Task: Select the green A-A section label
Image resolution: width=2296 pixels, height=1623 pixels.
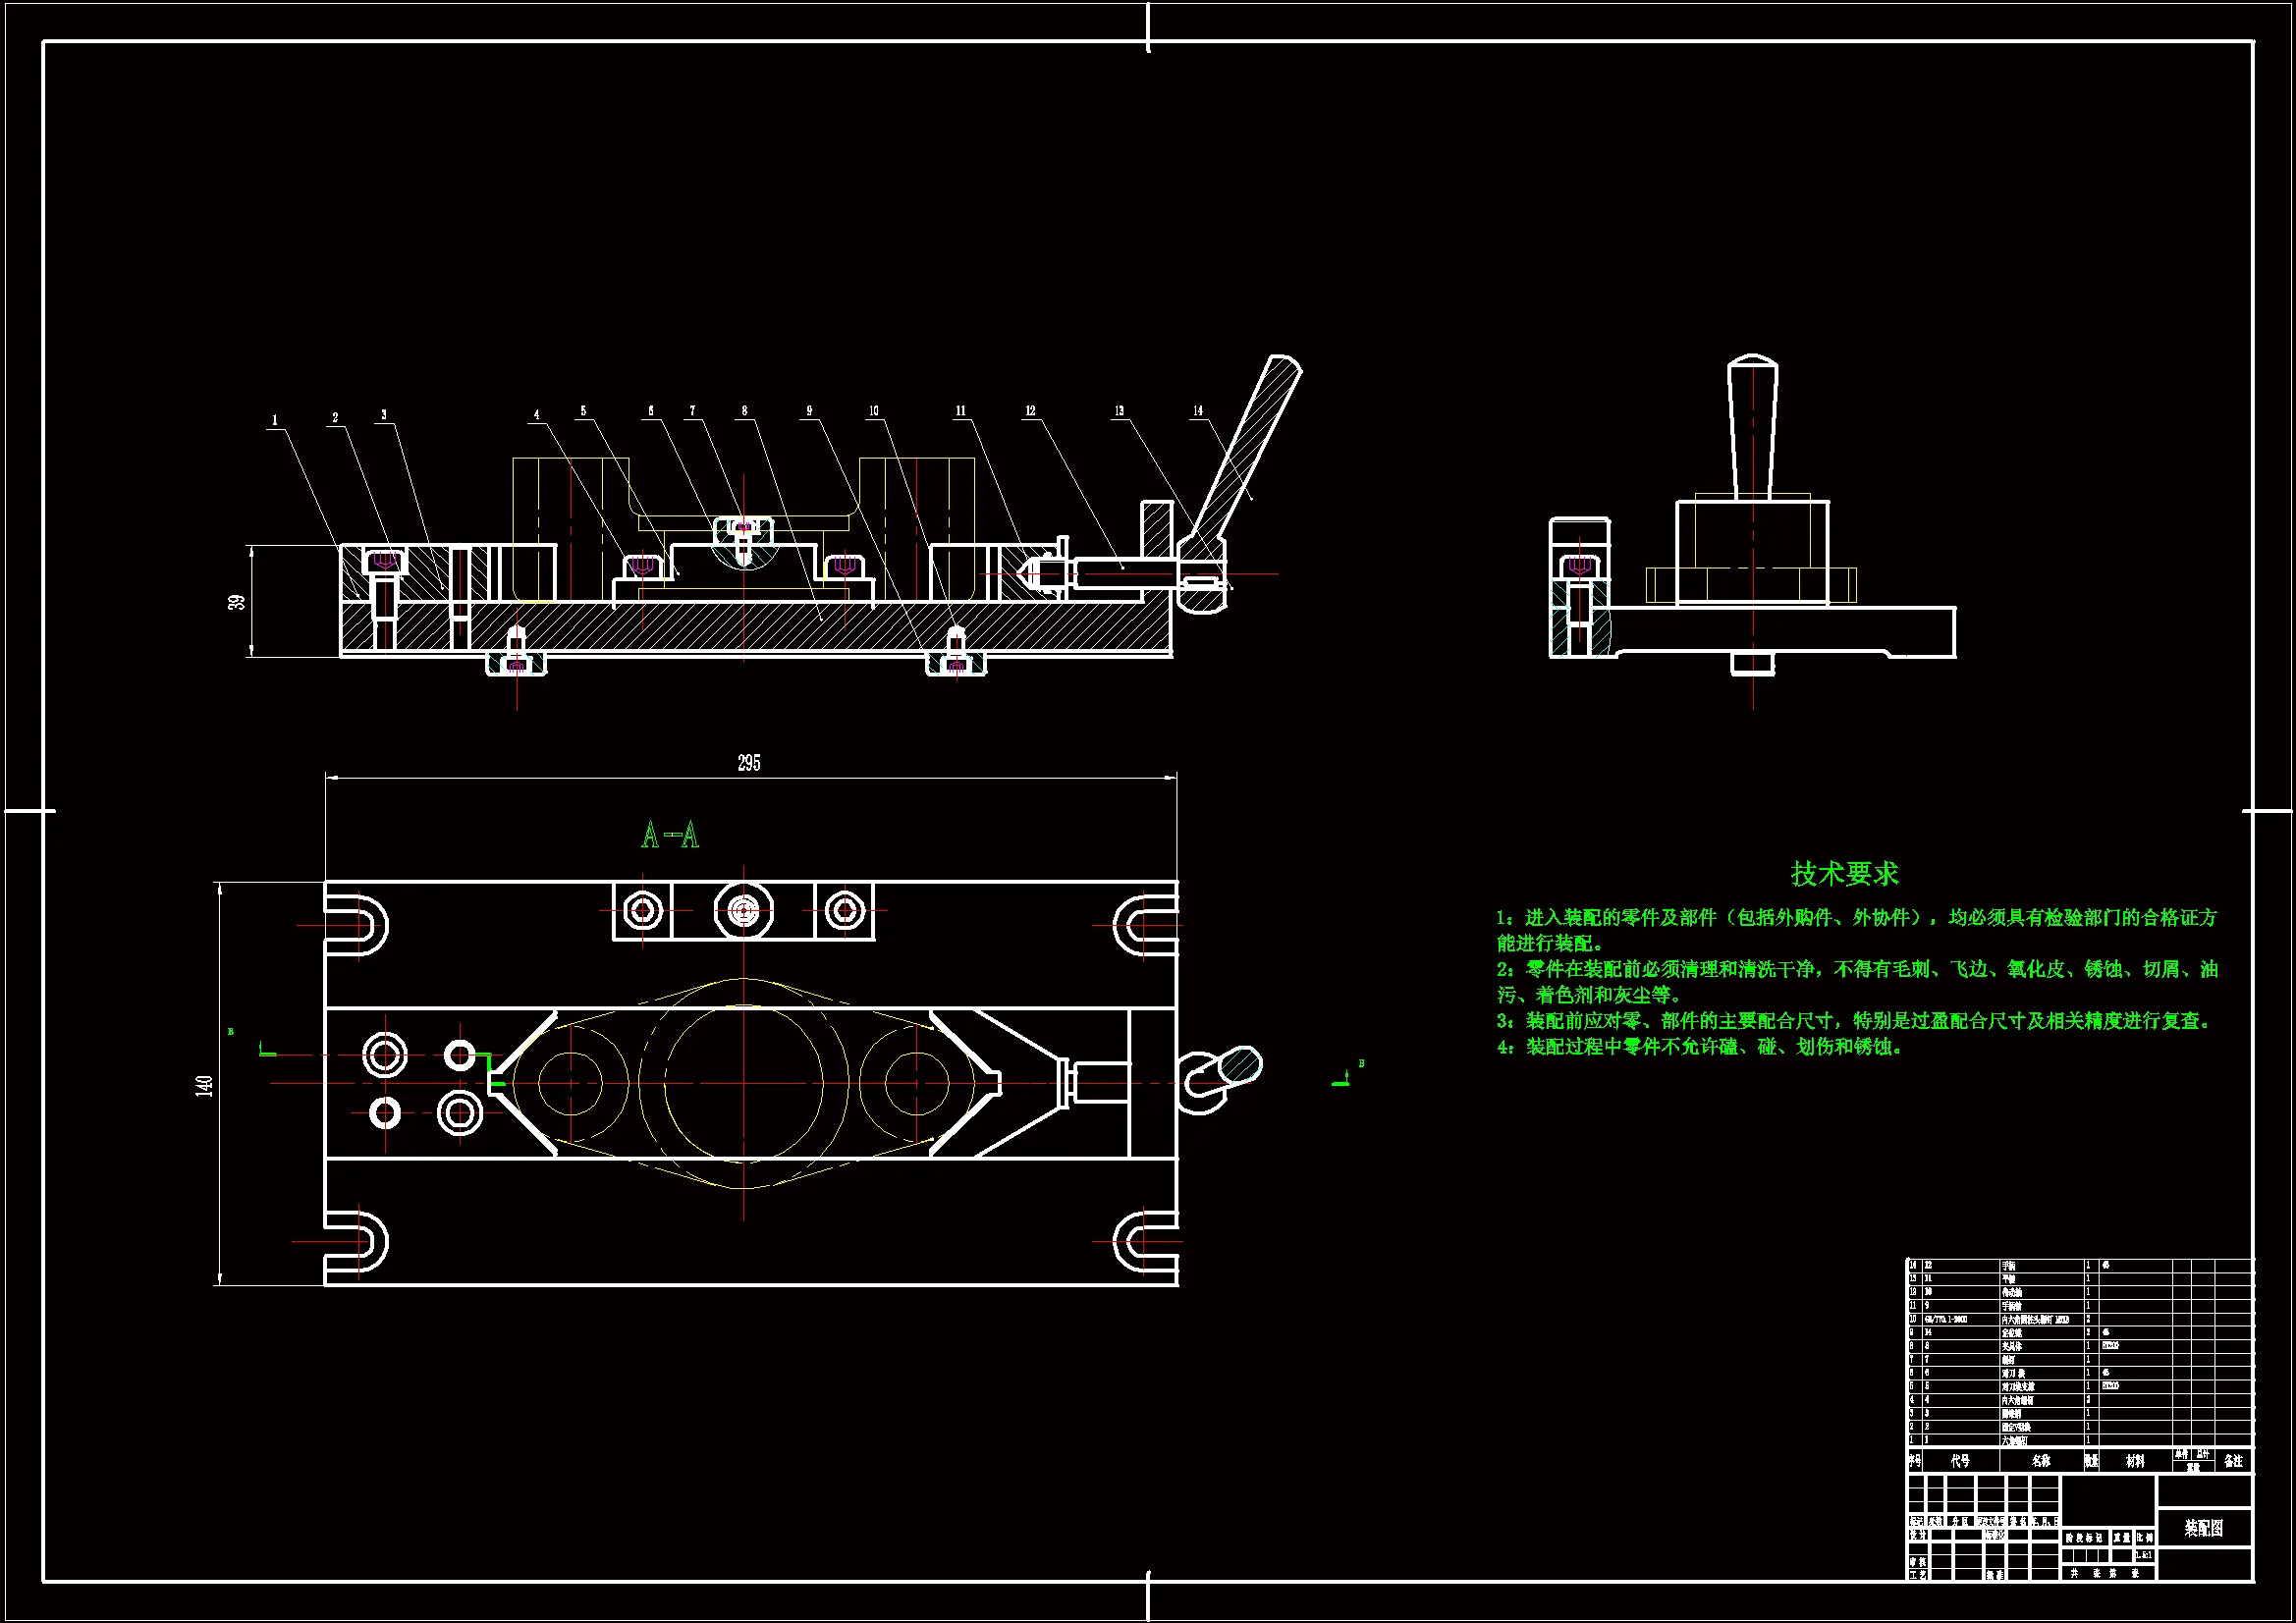Action: point(670,835)
